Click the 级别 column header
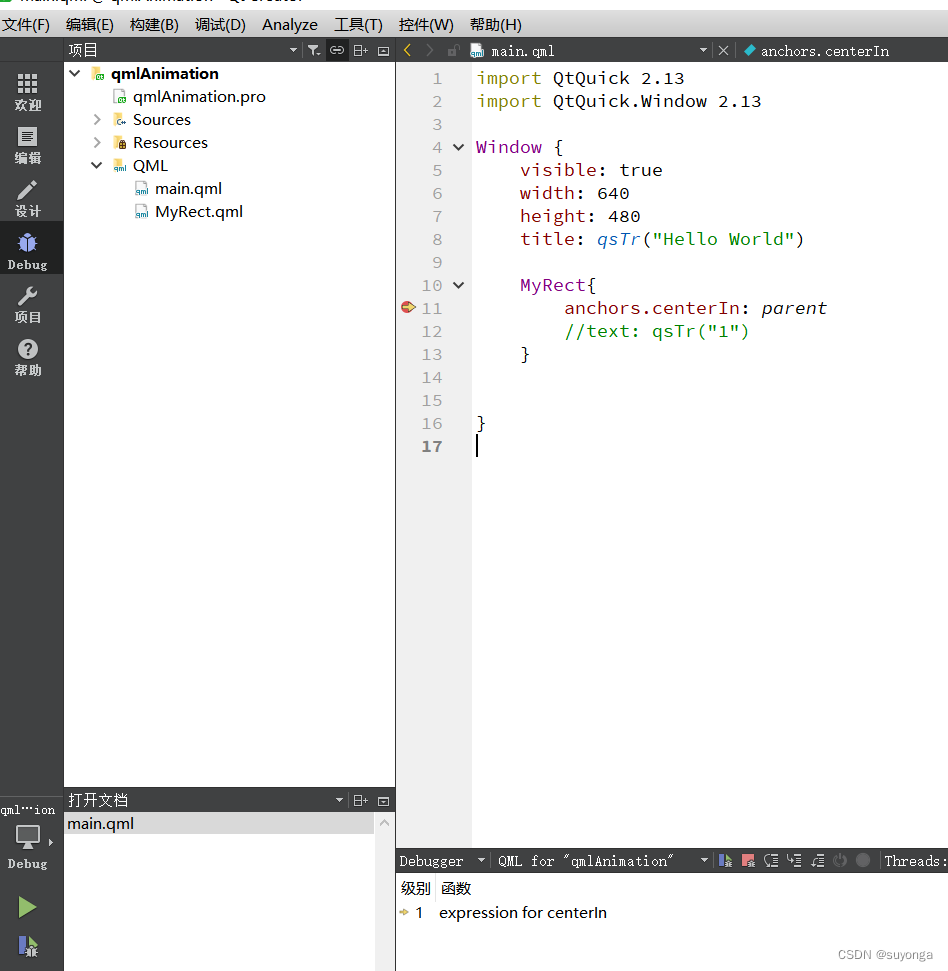The image size is (948, 971). click(415, 889)
